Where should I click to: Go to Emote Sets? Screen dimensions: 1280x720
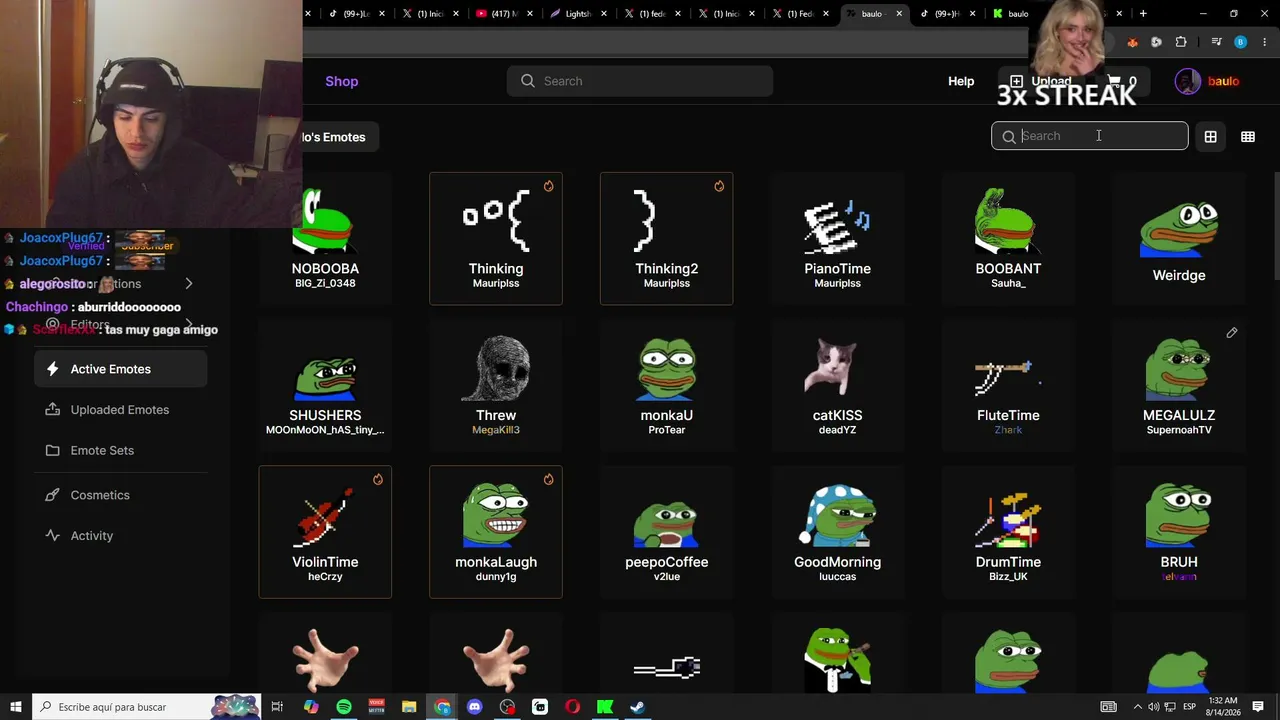121,450
